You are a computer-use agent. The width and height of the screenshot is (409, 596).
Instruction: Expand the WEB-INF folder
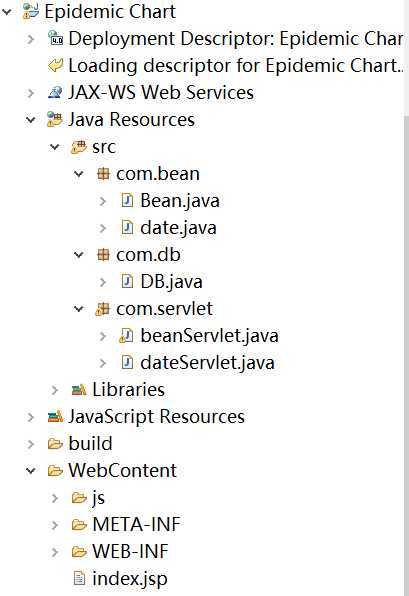[x=55, y=552]
